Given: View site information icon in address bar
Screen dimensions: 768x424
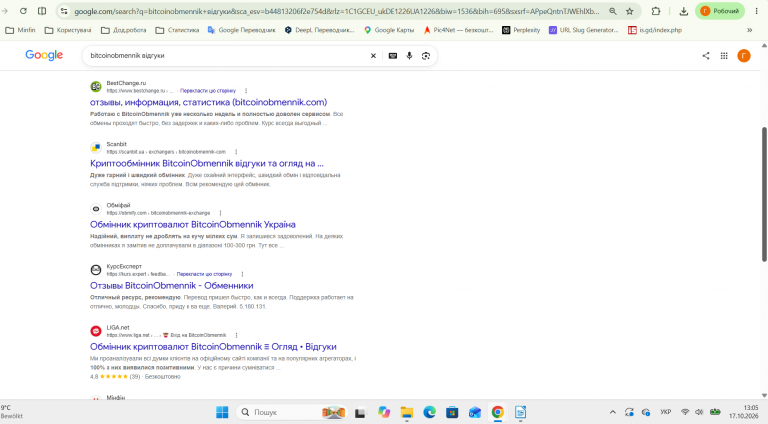Looking at the screenshot, I should (64, 11).
